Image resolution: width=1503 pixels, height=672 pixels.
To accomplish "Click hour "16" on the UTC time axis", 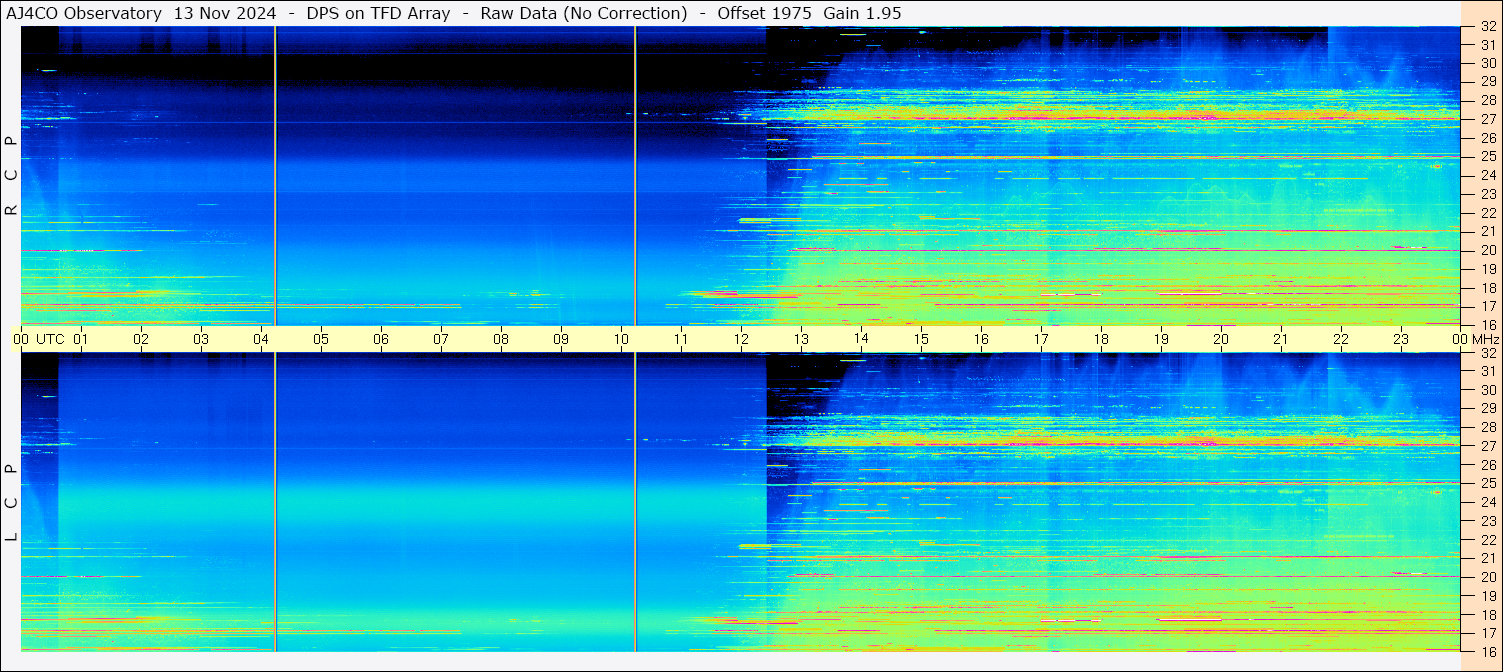I will [x=981, y=339].
